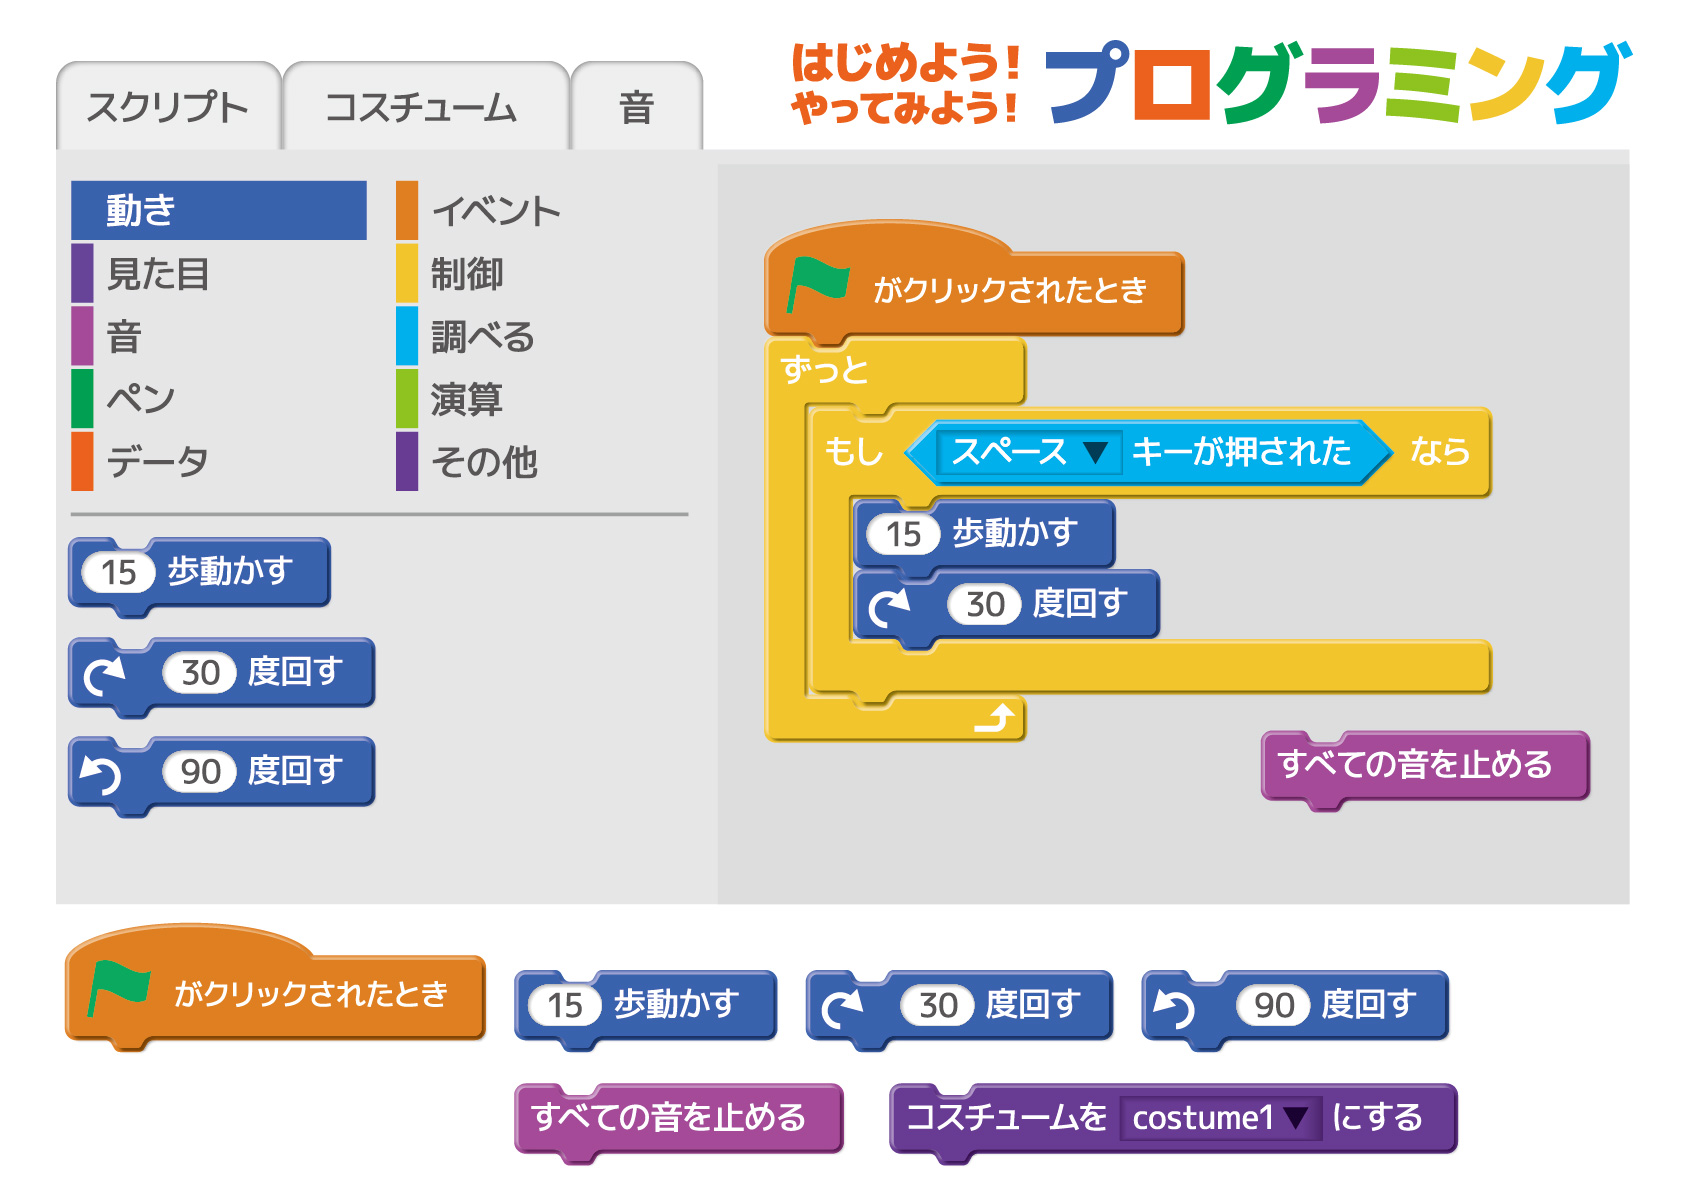Select the 動き block category
Screen dimensions: 1685x1191
click(219, 211)
